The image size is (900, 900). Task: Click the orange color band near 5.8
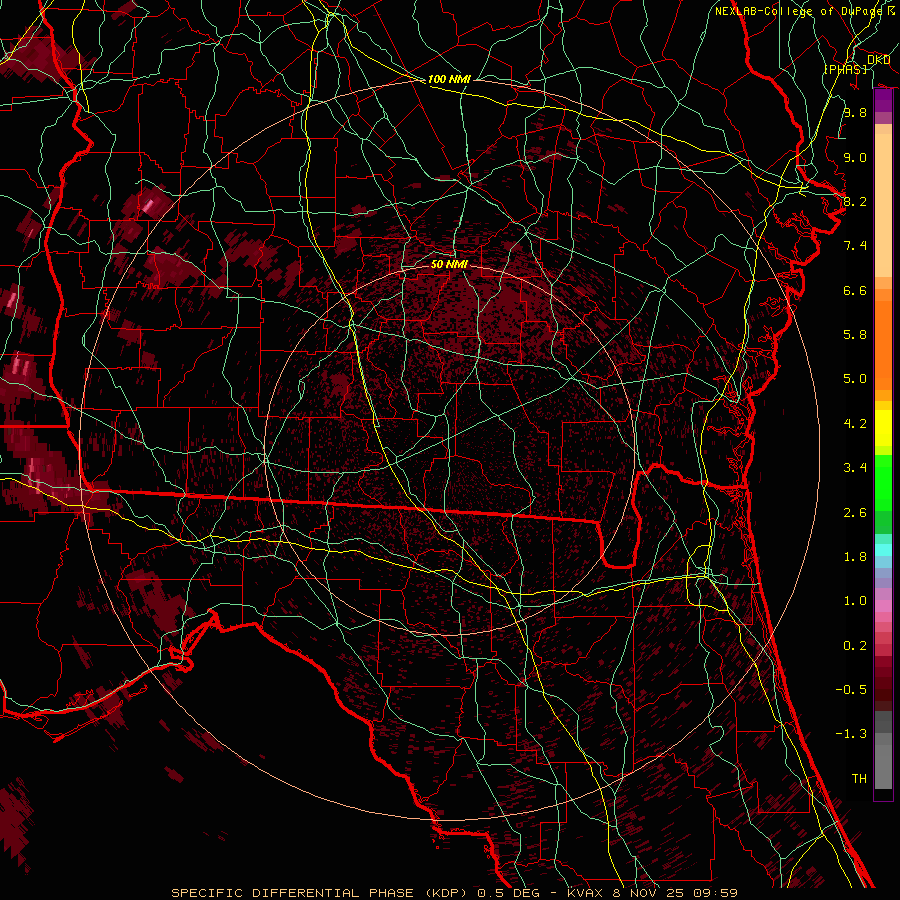pyautogui.click(x=883, y=335)
